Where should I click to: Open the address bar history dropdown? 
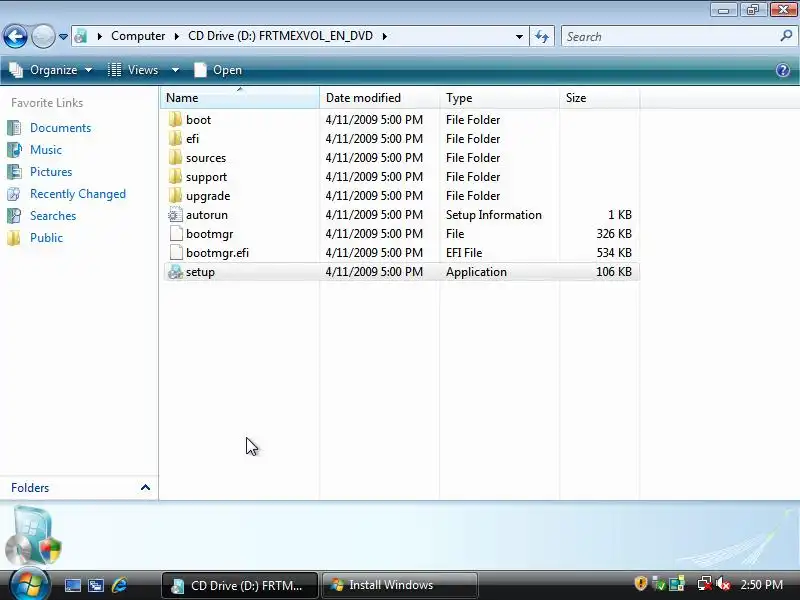[x=519, y=36]
